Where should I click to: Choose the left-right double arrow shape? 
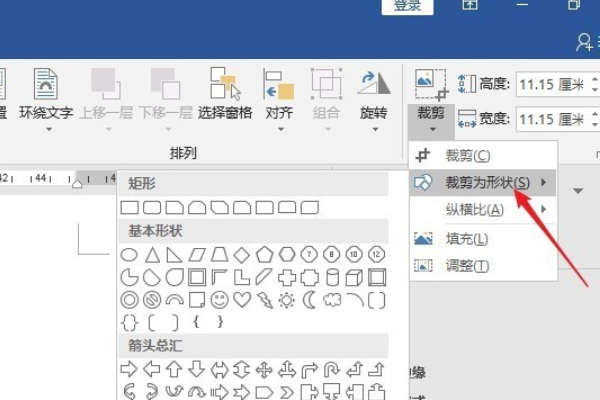219,370
